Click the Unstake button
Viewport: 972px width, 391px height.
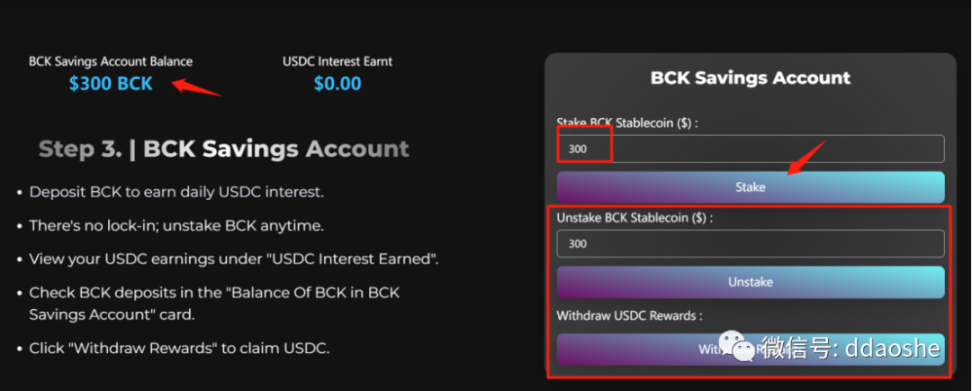tap(750, 283)
